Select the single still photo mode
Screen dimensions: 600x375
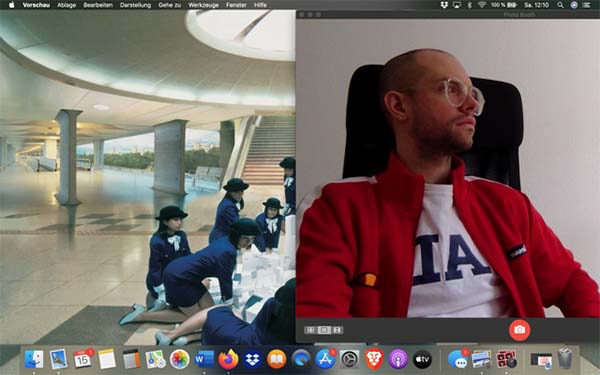[324, 330]
